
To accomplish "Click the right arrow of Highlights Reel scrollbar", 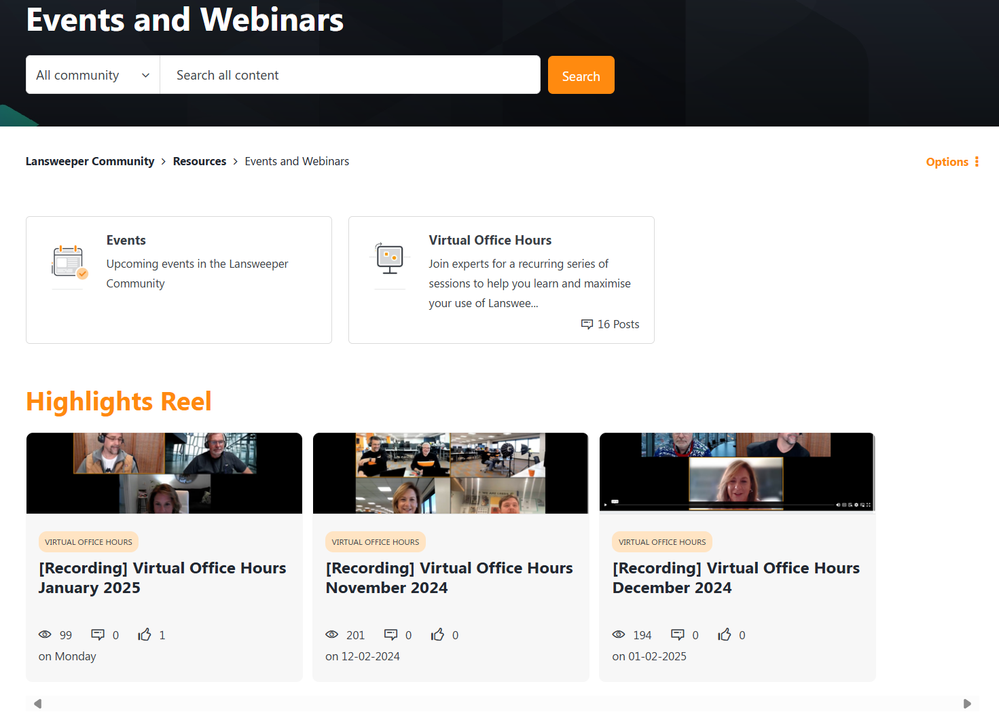I will point(967,704).
